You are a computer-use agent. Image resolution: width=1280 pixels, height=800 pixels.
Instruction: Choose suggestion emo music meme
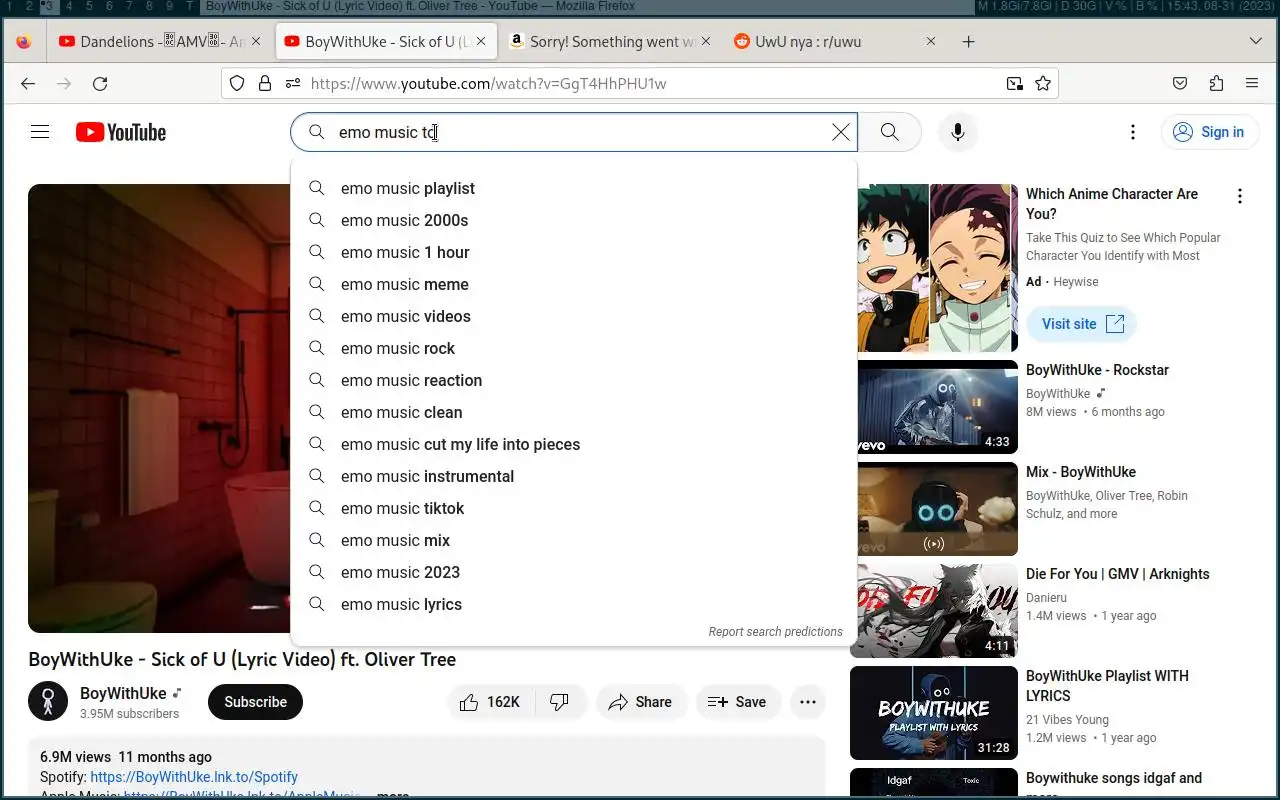[x=574, y=284]
